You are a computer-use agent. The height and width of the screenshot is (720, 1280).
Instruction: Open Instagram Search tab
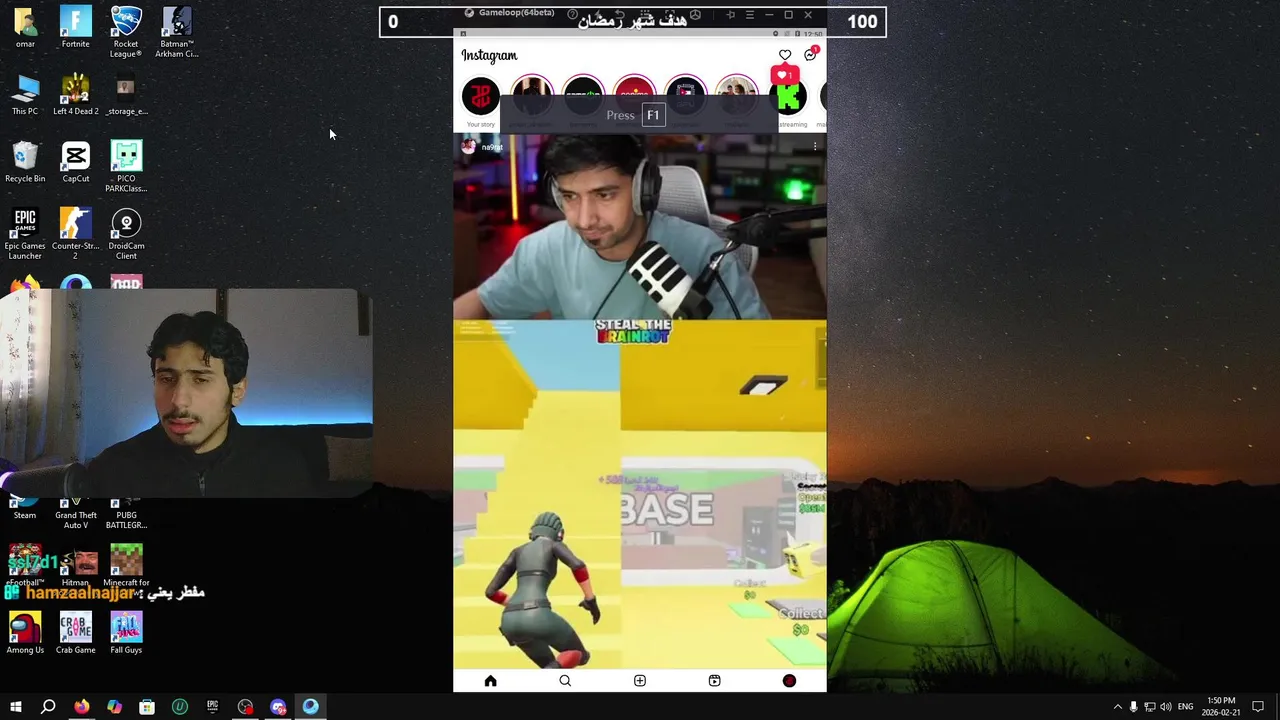[565, 681]
